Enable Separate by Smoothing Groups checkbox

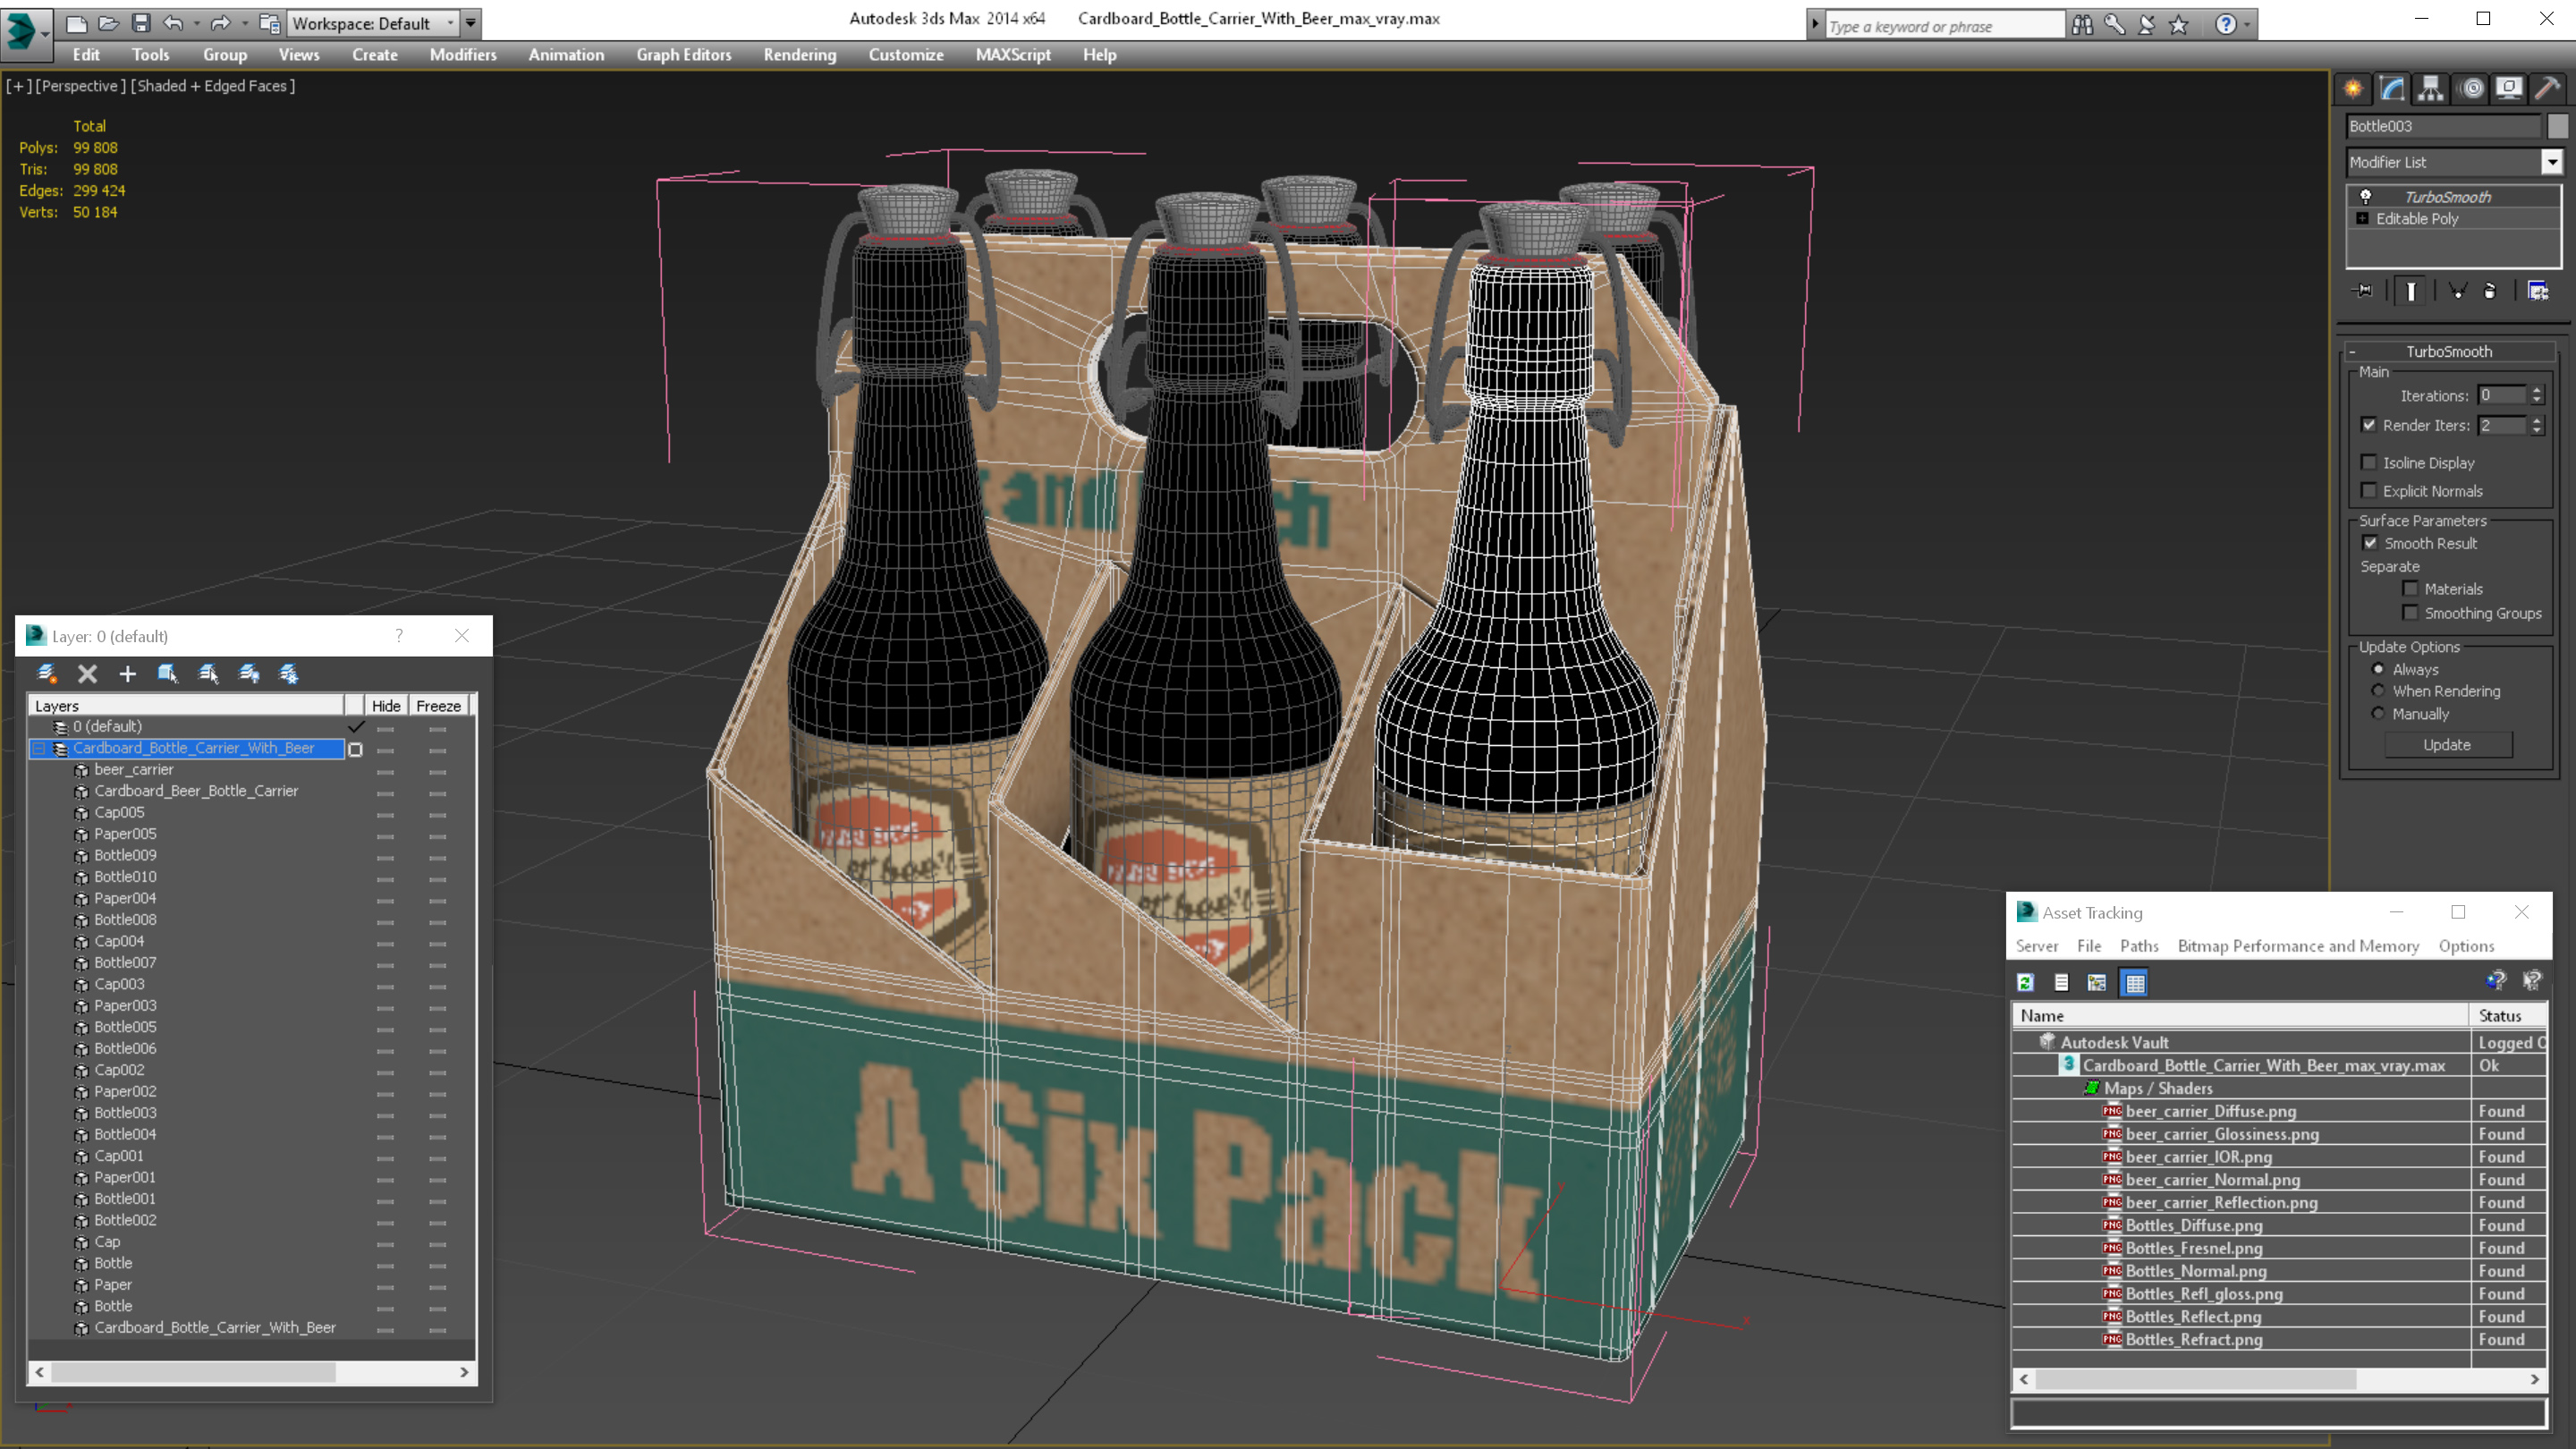coord(2411,613)
